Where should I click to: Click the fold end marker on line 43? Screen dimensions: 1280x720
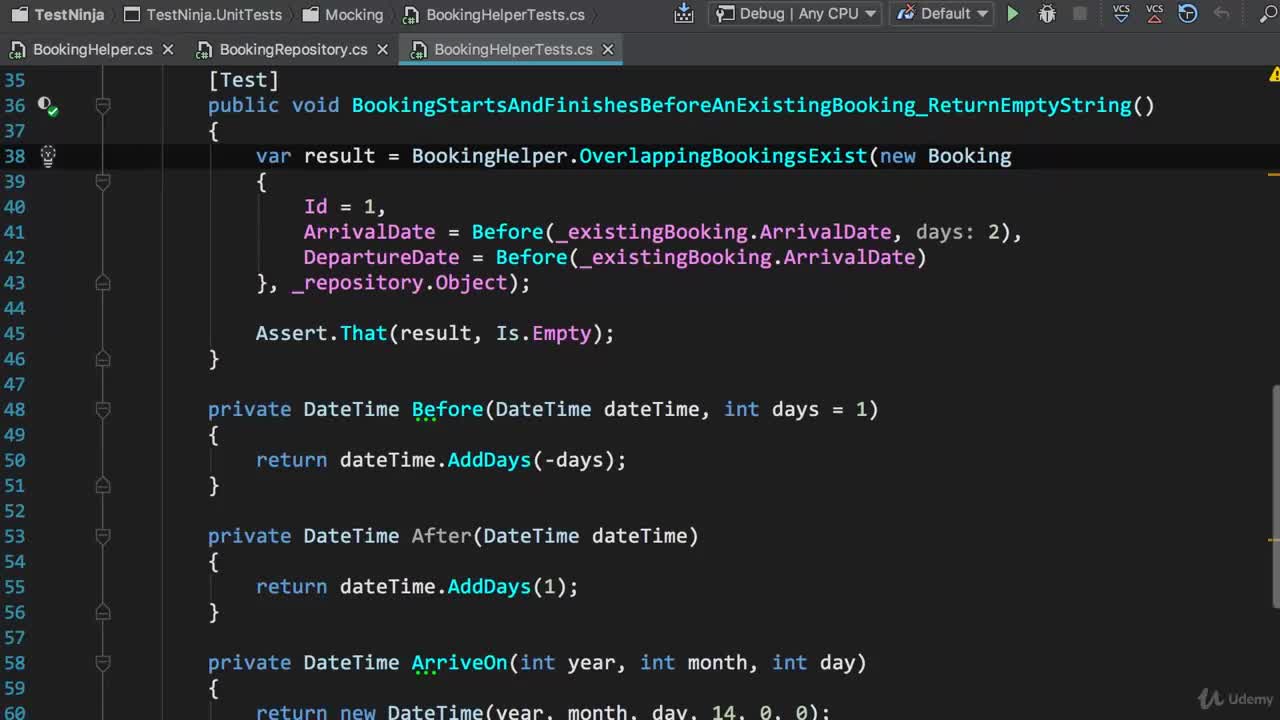102,283
